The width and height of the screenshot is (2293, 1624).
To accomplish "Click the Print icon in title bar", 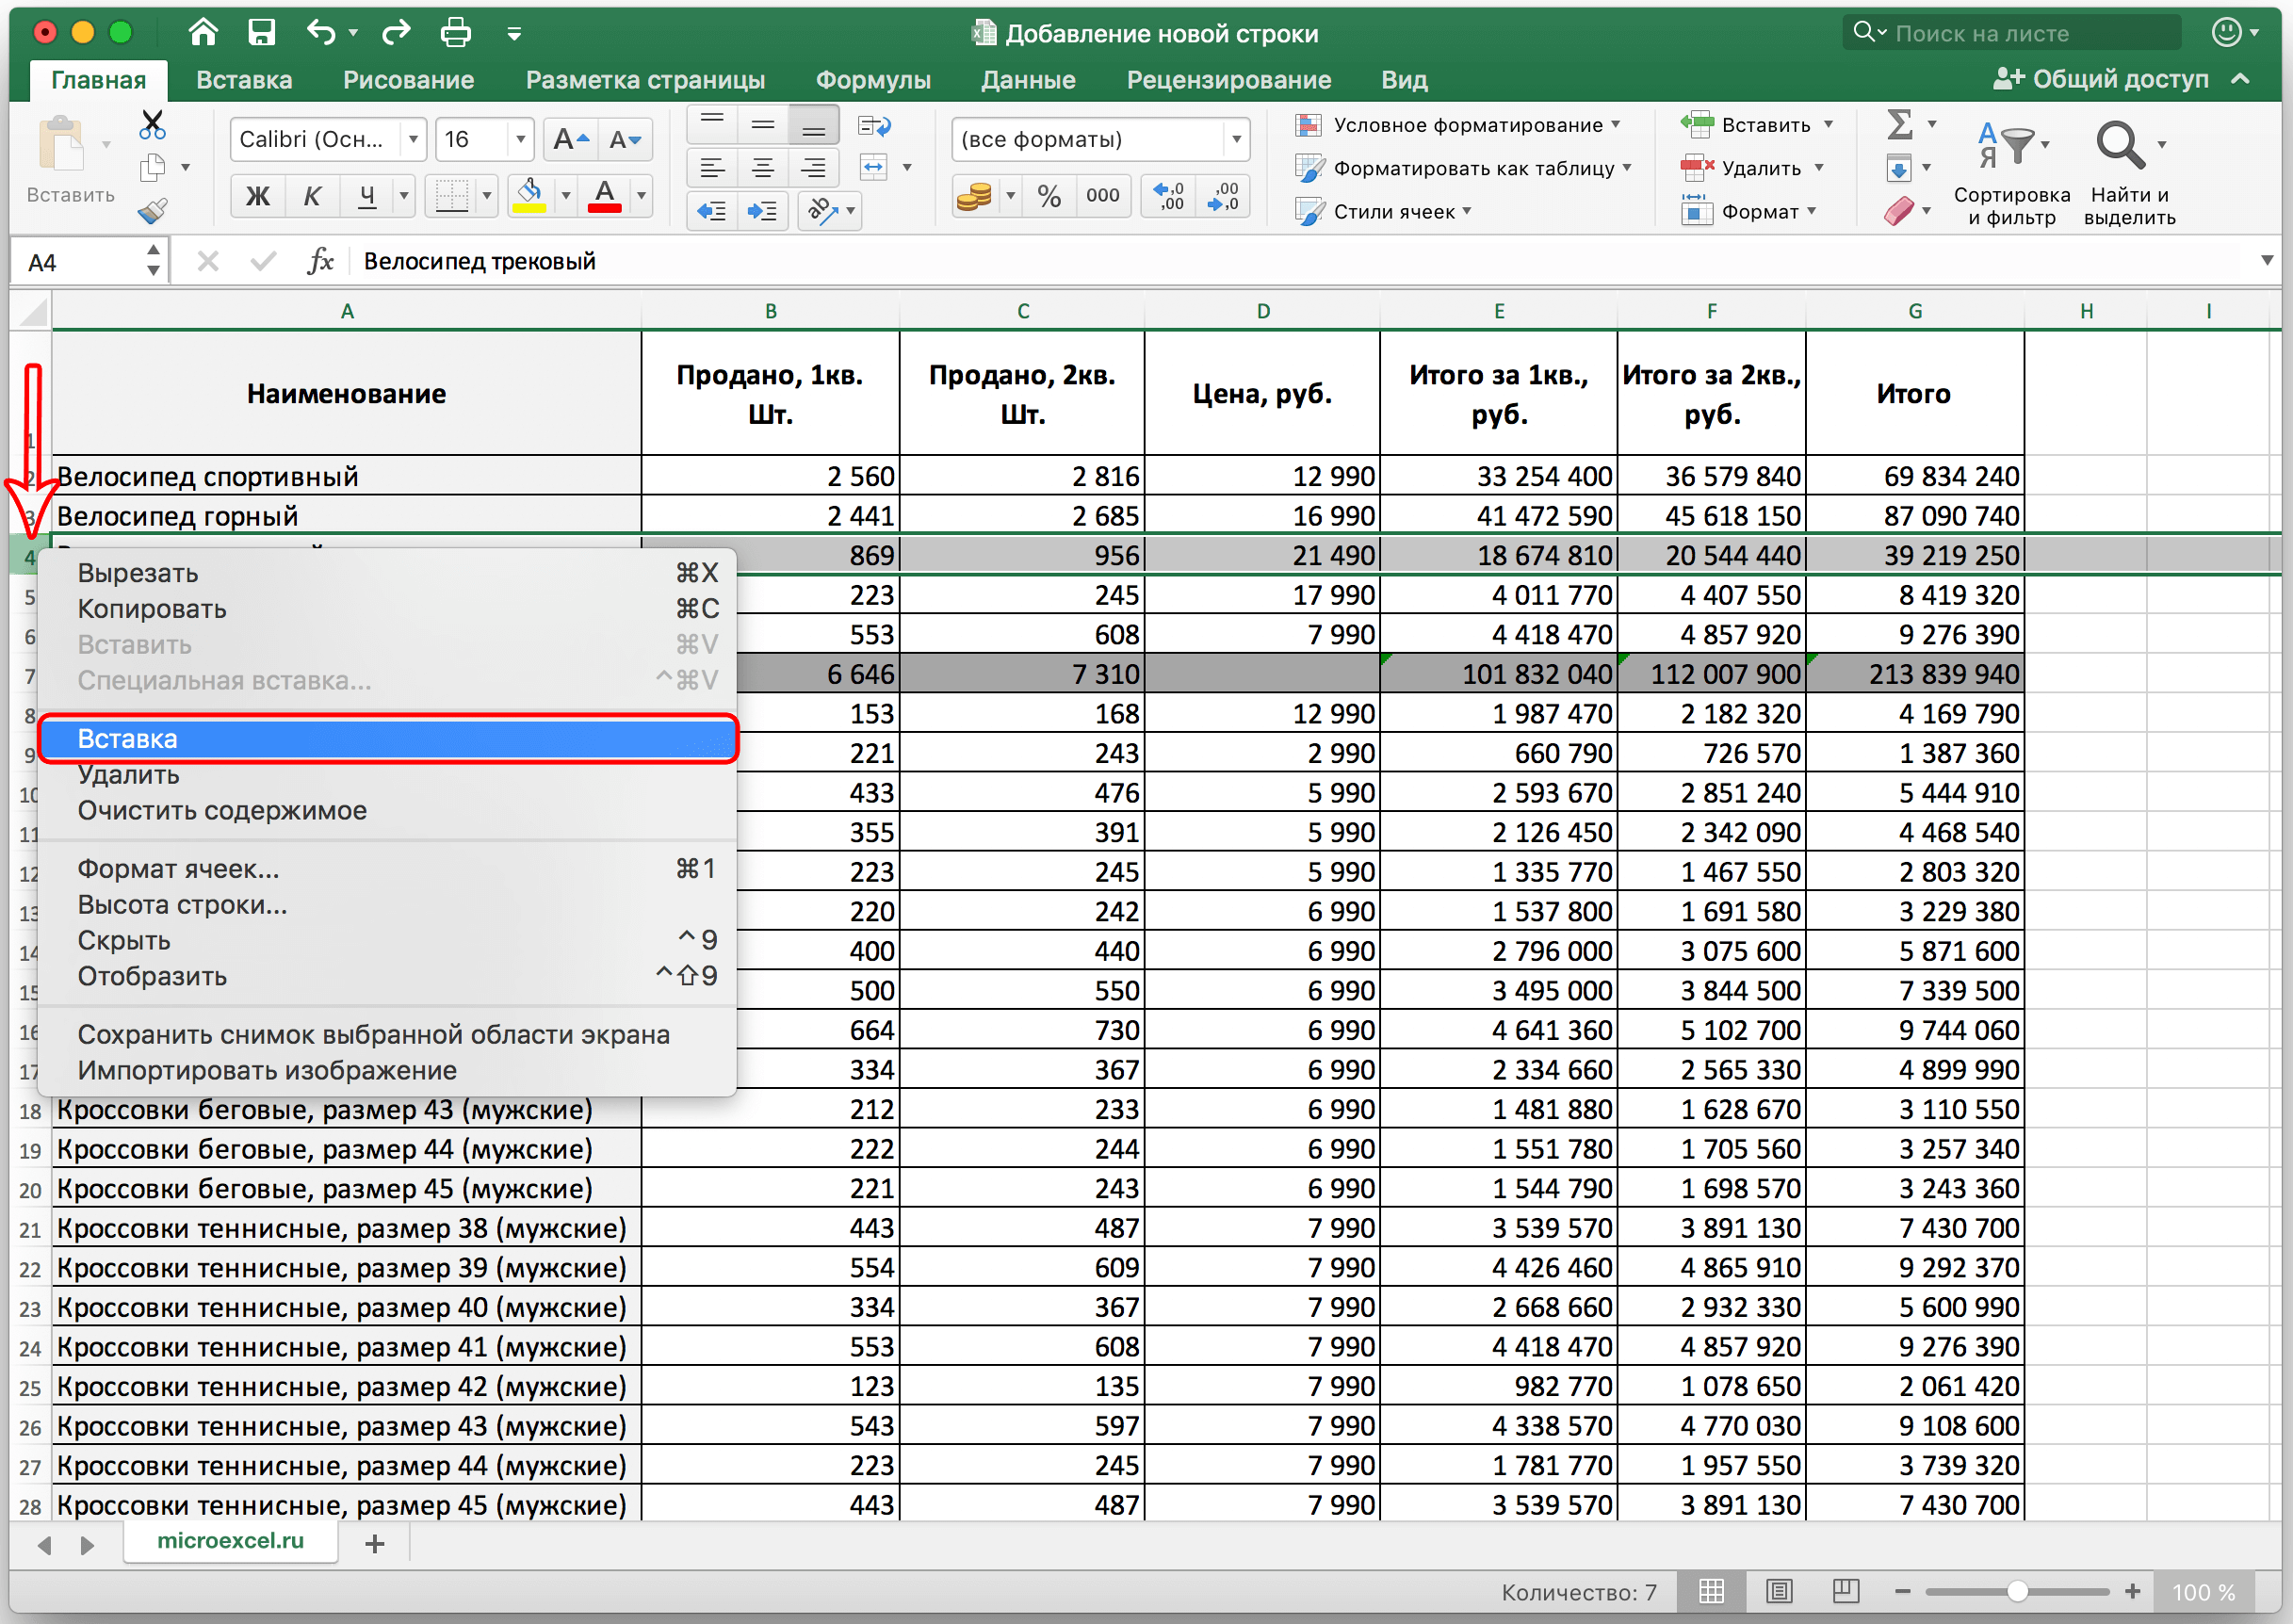I will (455, 32).
